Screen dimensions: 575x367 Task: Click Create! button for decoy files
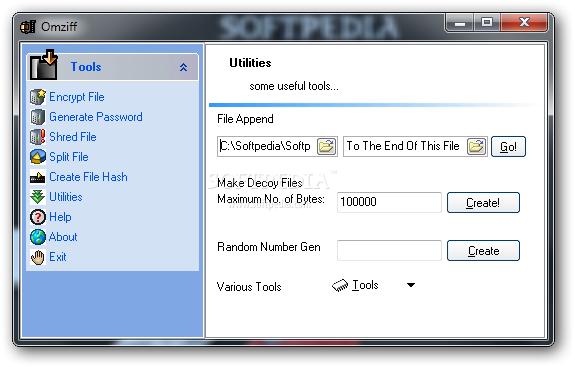483,202
